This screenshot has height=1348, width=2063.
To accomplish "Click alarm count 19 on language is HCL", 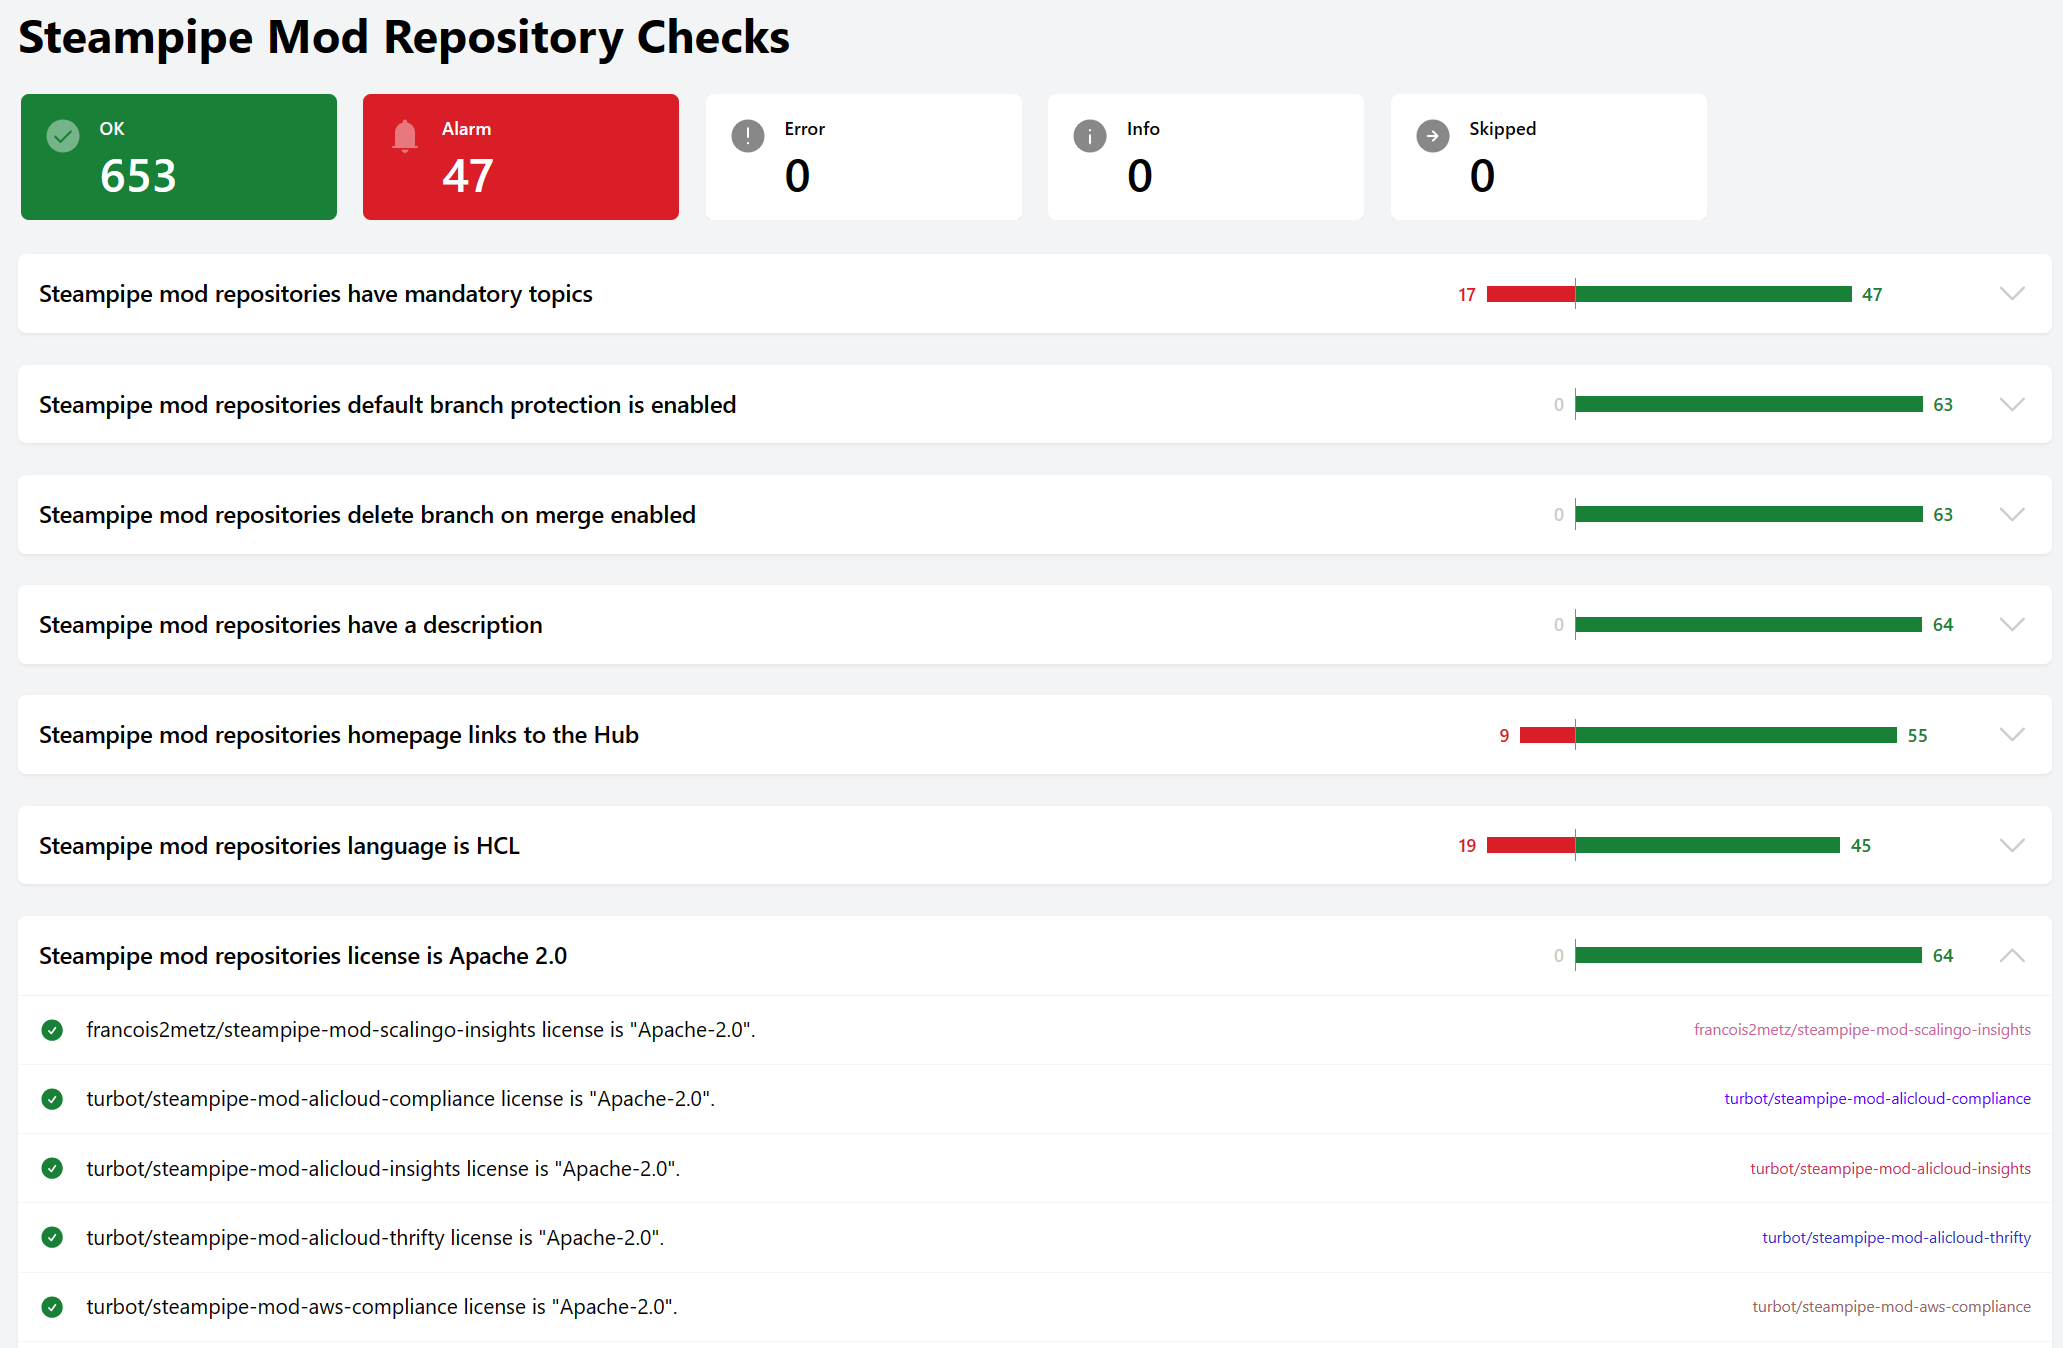I will pos(1467,846).
